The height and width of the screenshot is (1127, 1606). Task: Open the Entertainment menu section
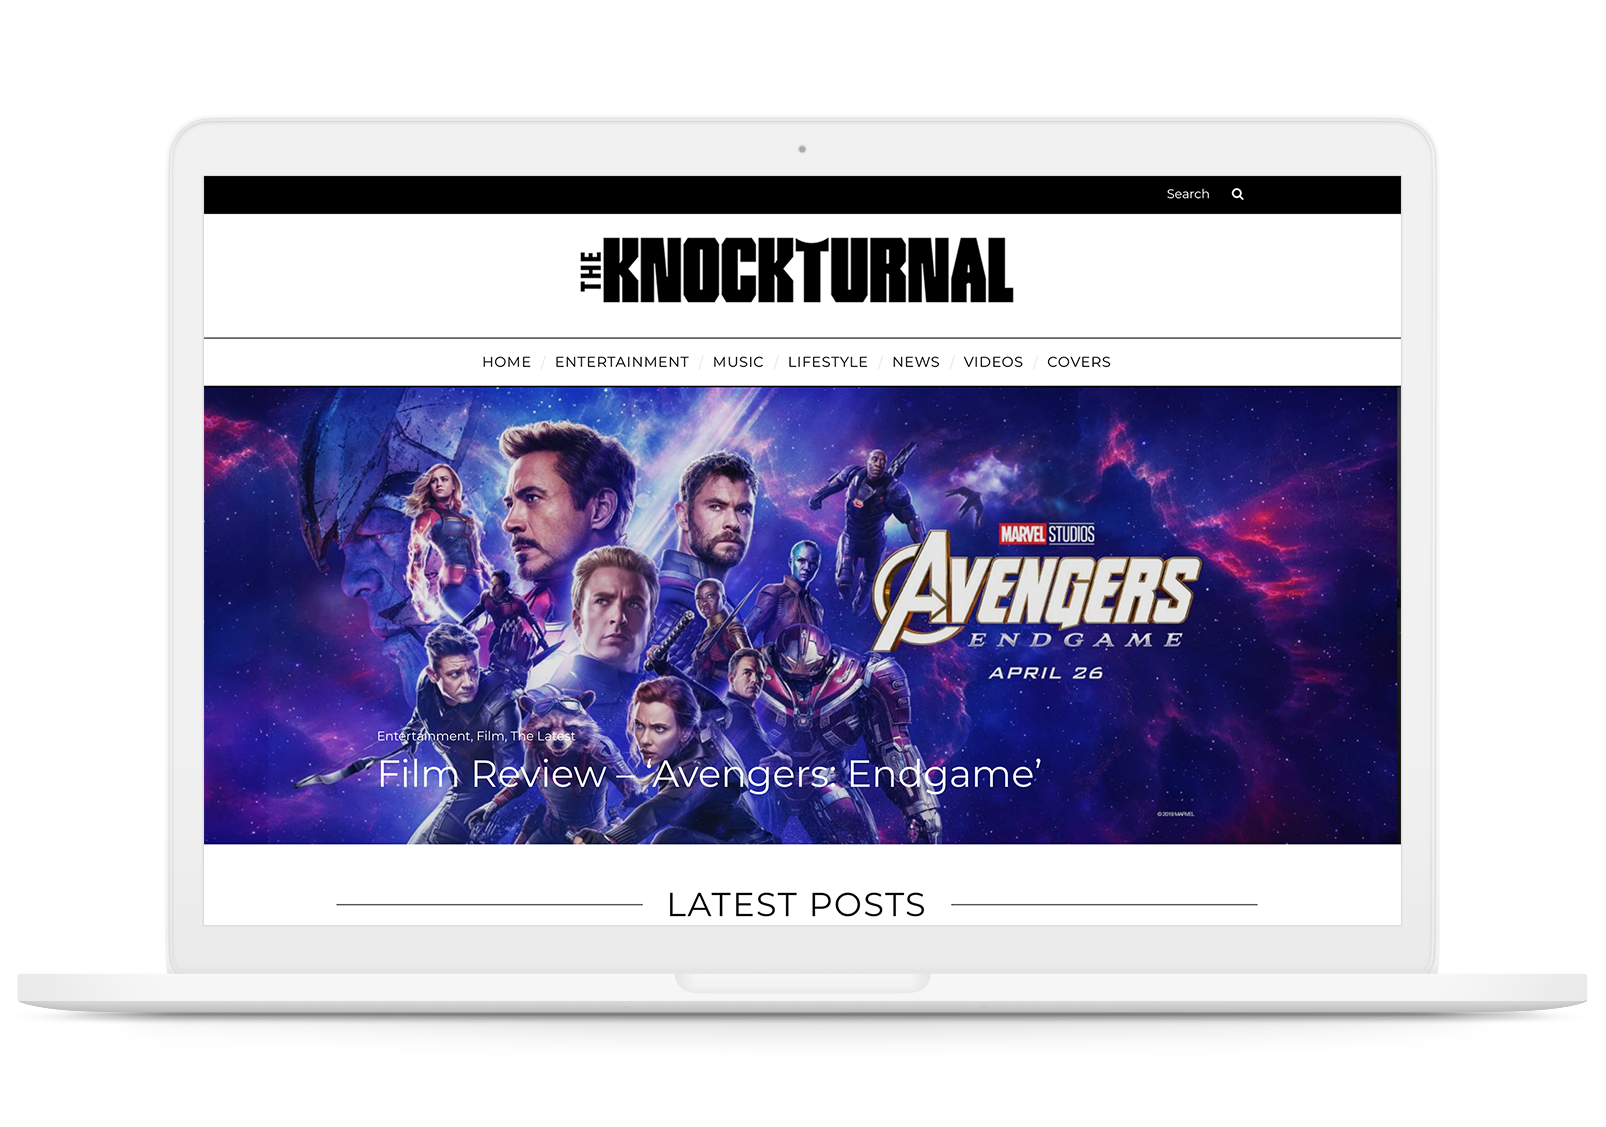coord(622,362)
